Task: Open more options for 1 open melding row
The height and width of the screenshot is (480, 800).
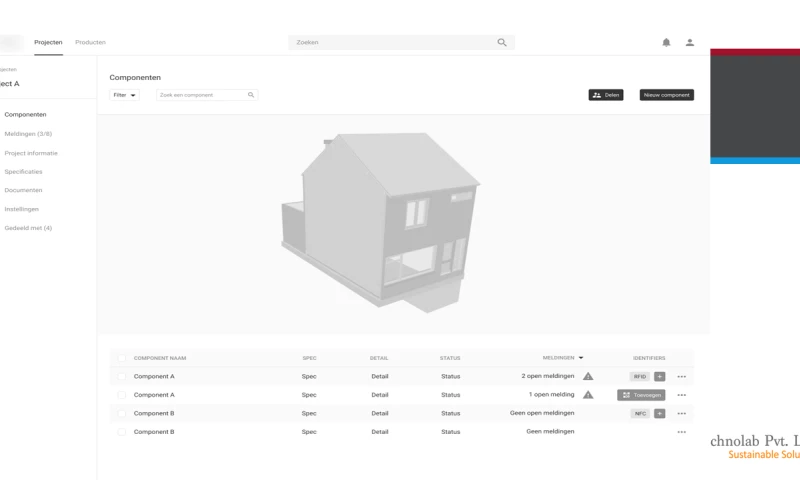Action: click(682, 395)
